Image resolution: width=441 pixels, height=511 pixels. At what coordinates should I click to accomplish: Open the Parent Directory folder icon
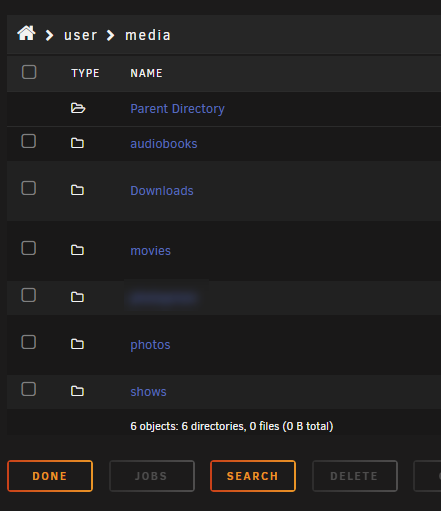tap(78, 108)
